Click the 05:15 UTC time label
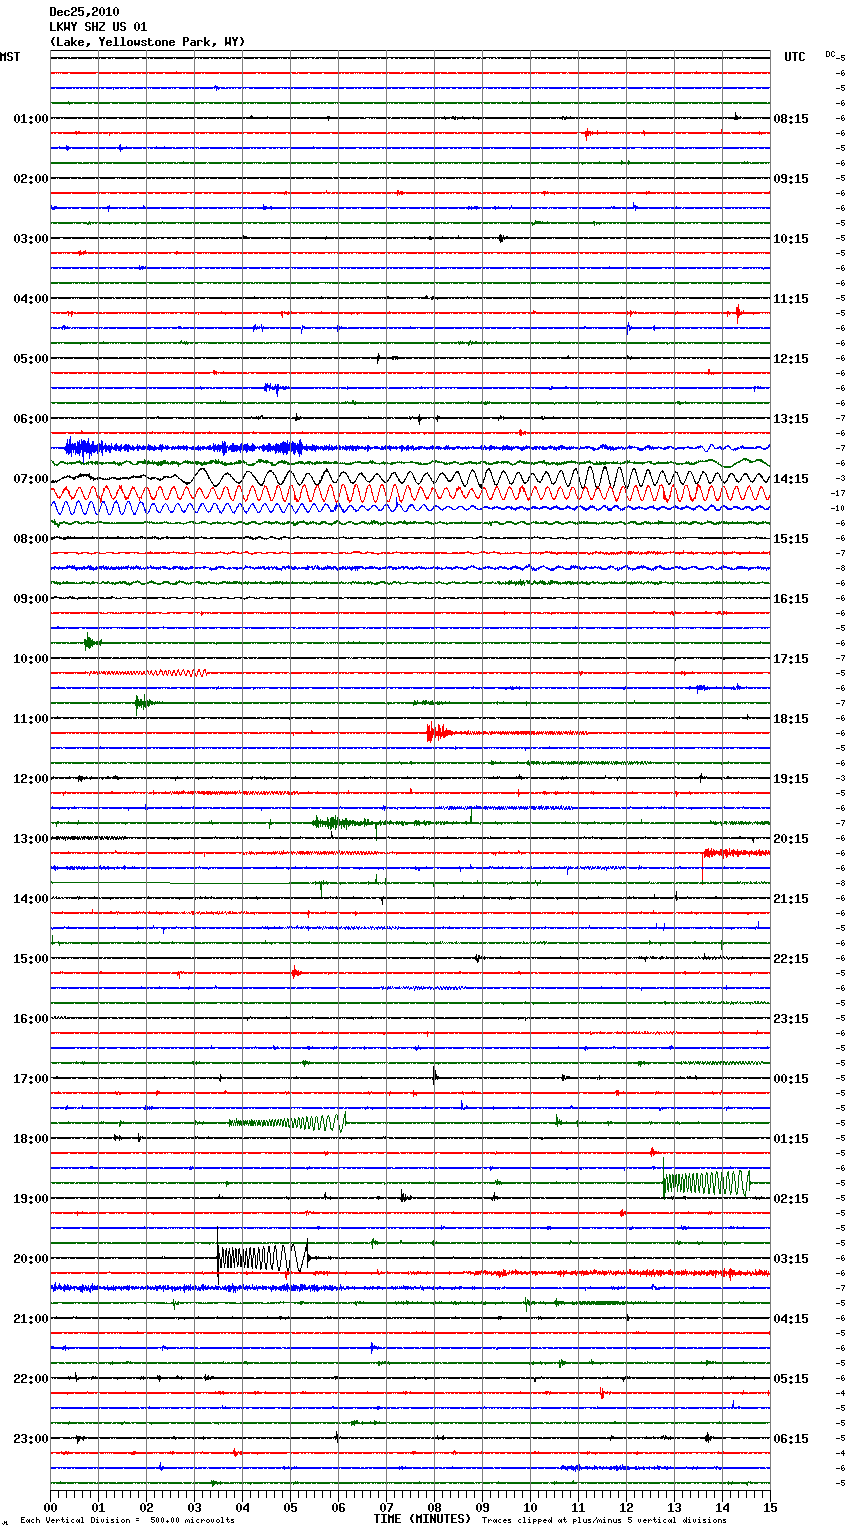The height and width of the screenshot is (1534, 850). (x=791, y=1379)
